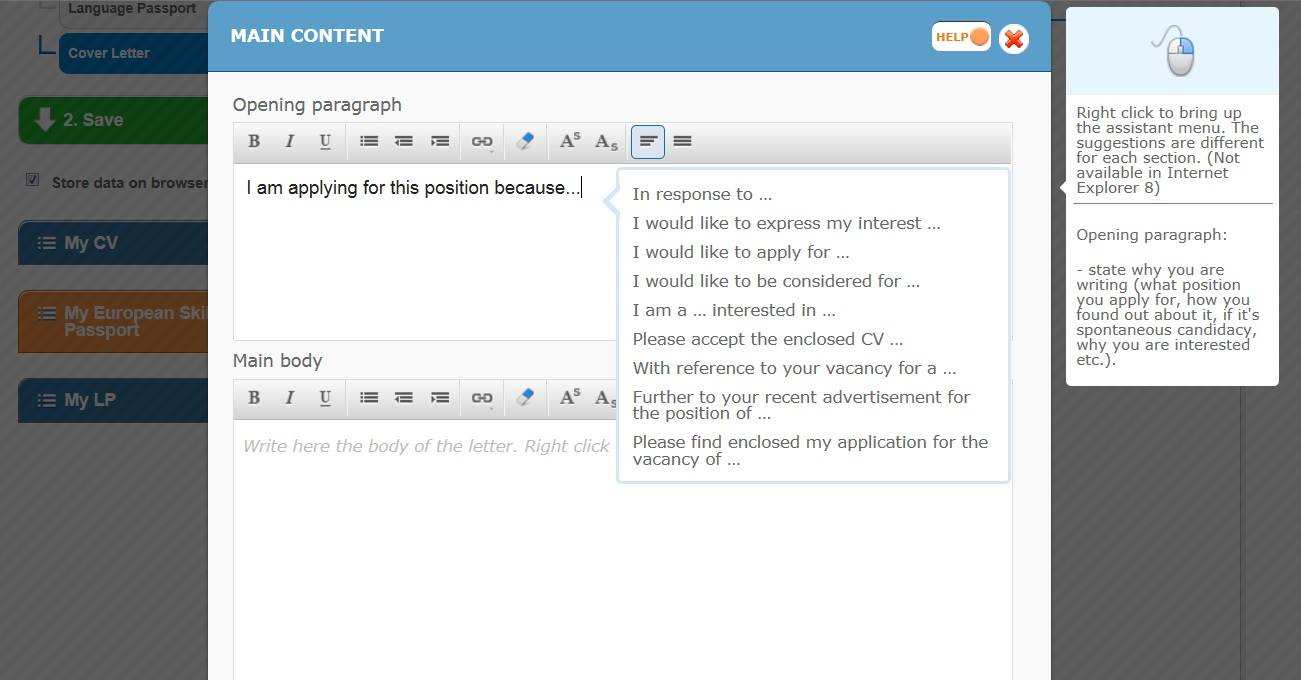
Task: Apply Underline in Opening paragraph toolbar
Action: click(x=325, y=142)
